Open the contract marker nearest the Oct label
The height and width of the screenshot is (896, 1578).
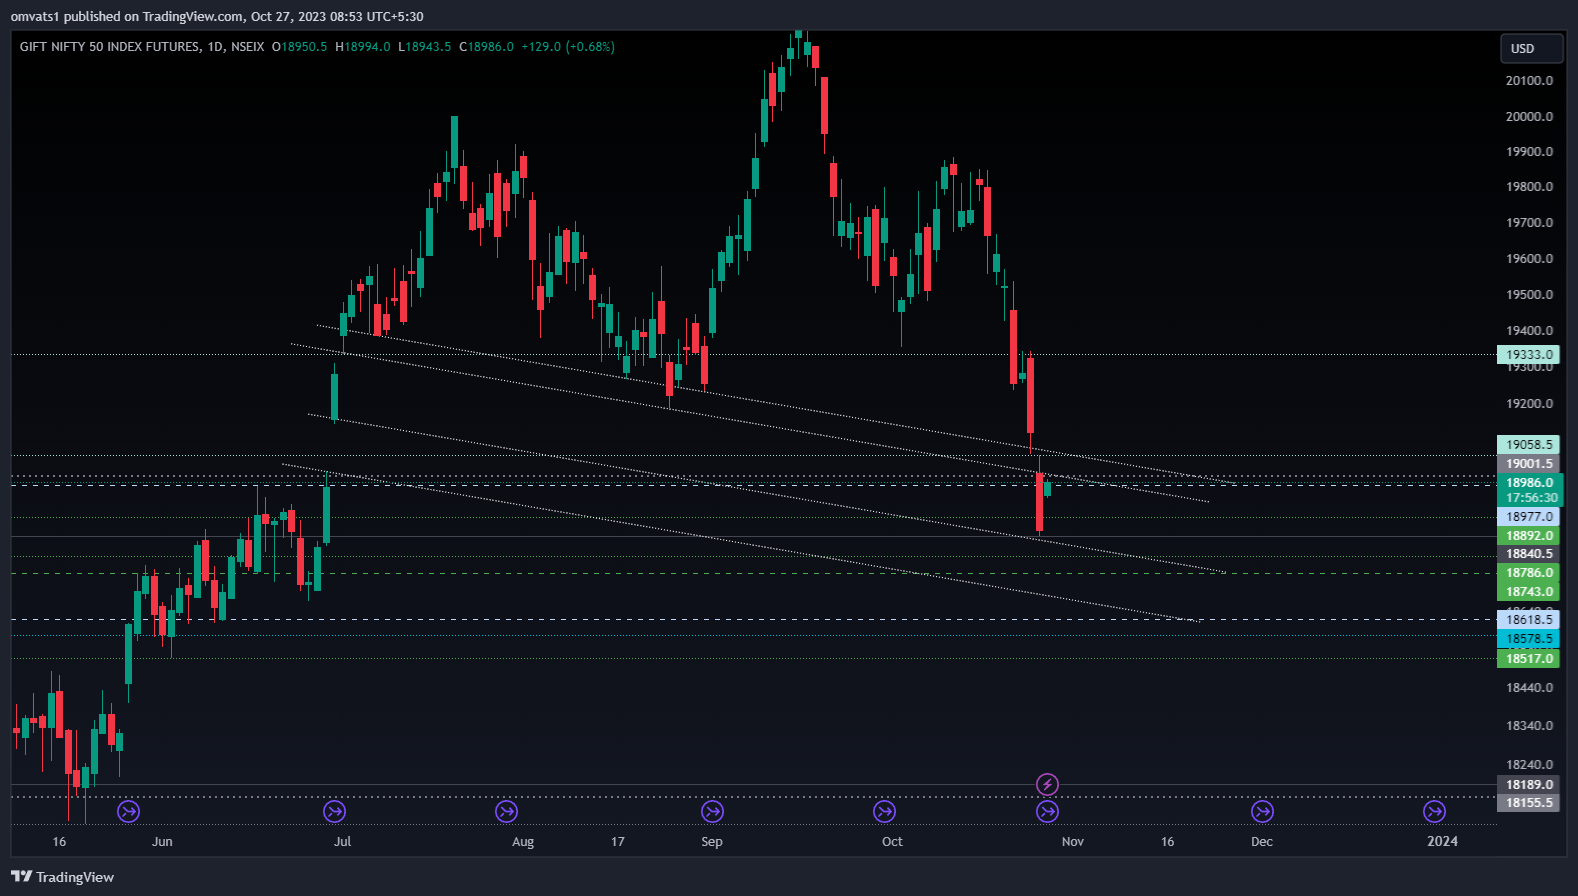point(884,811)
